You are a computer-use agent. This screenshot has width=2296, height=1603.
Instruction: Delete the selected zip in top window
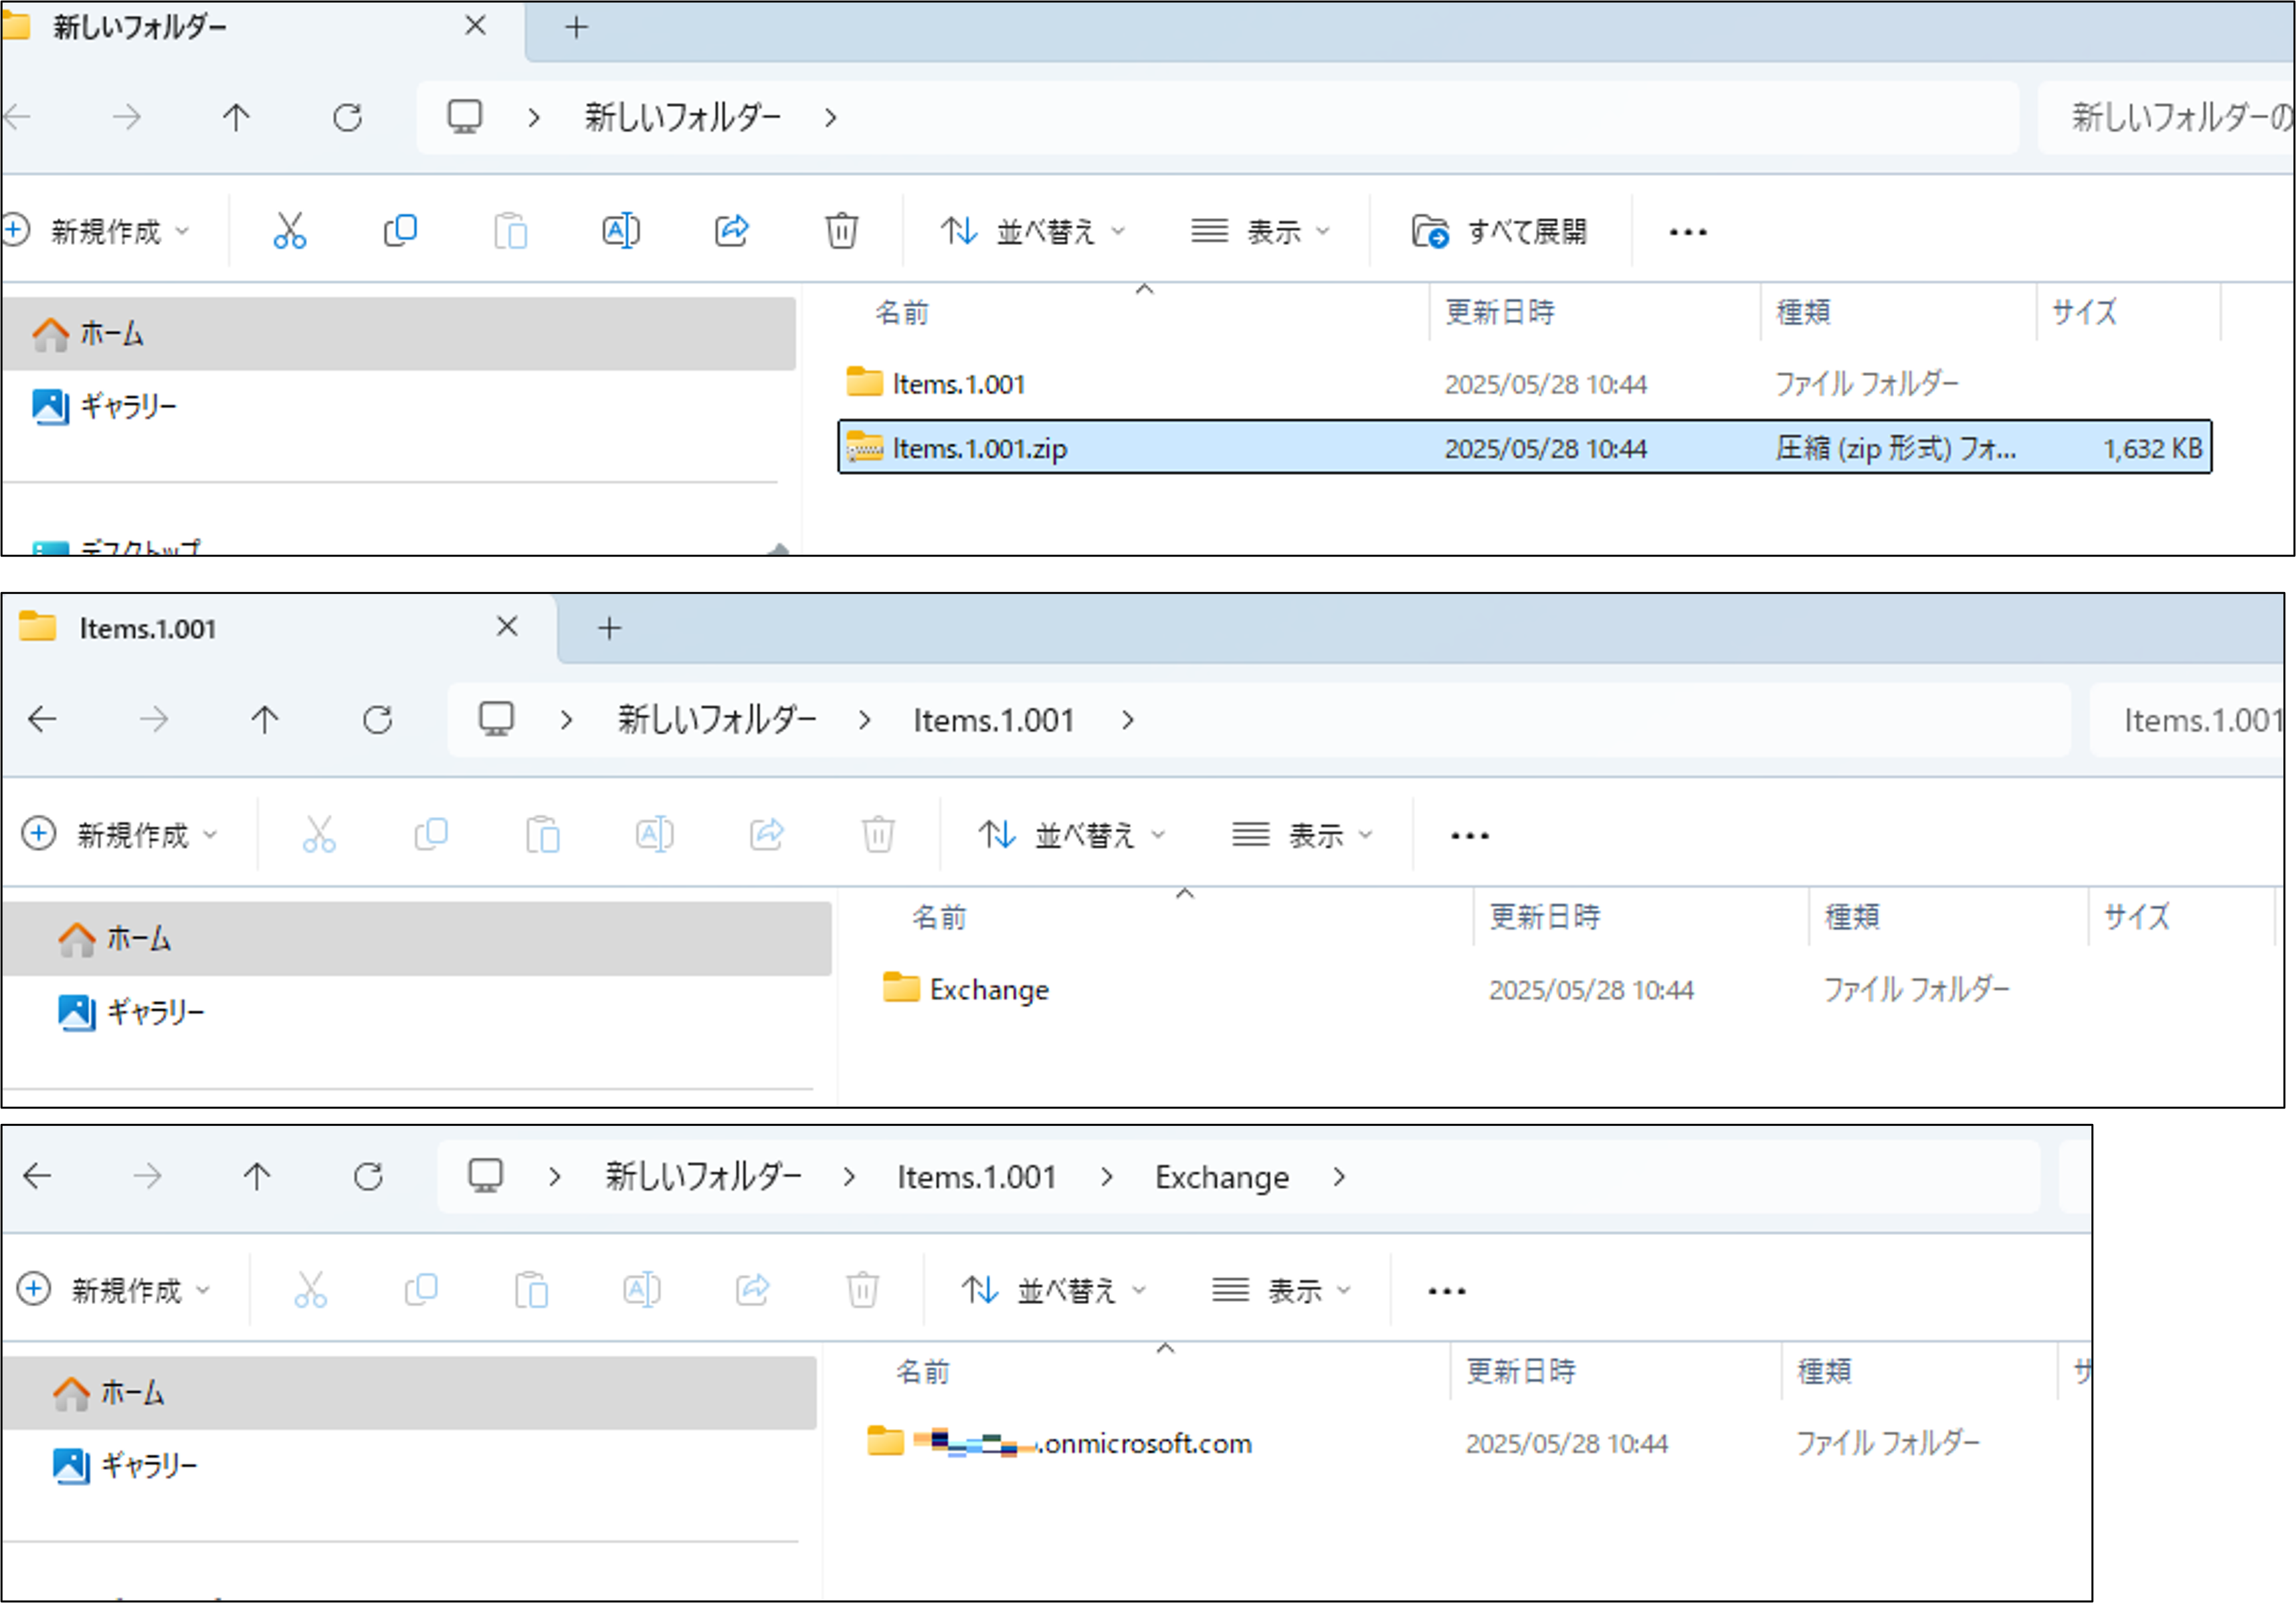[x=842, y=231]
